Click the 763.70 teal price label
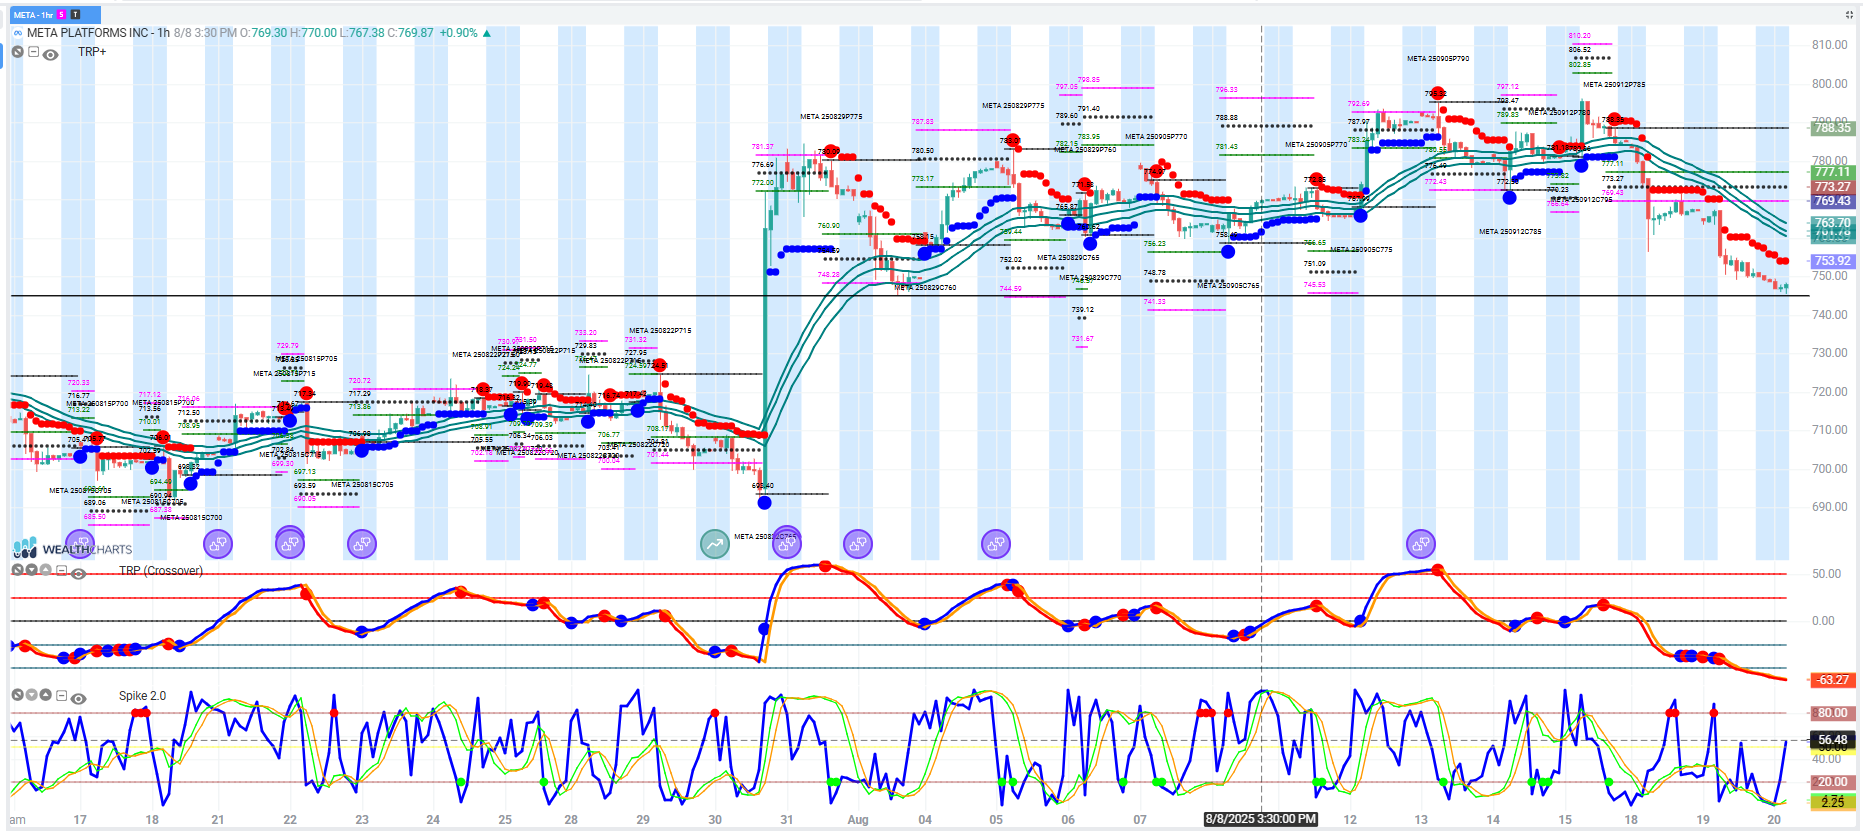The height and width of the screenshot is (831, 1863). pos(1833,223)
